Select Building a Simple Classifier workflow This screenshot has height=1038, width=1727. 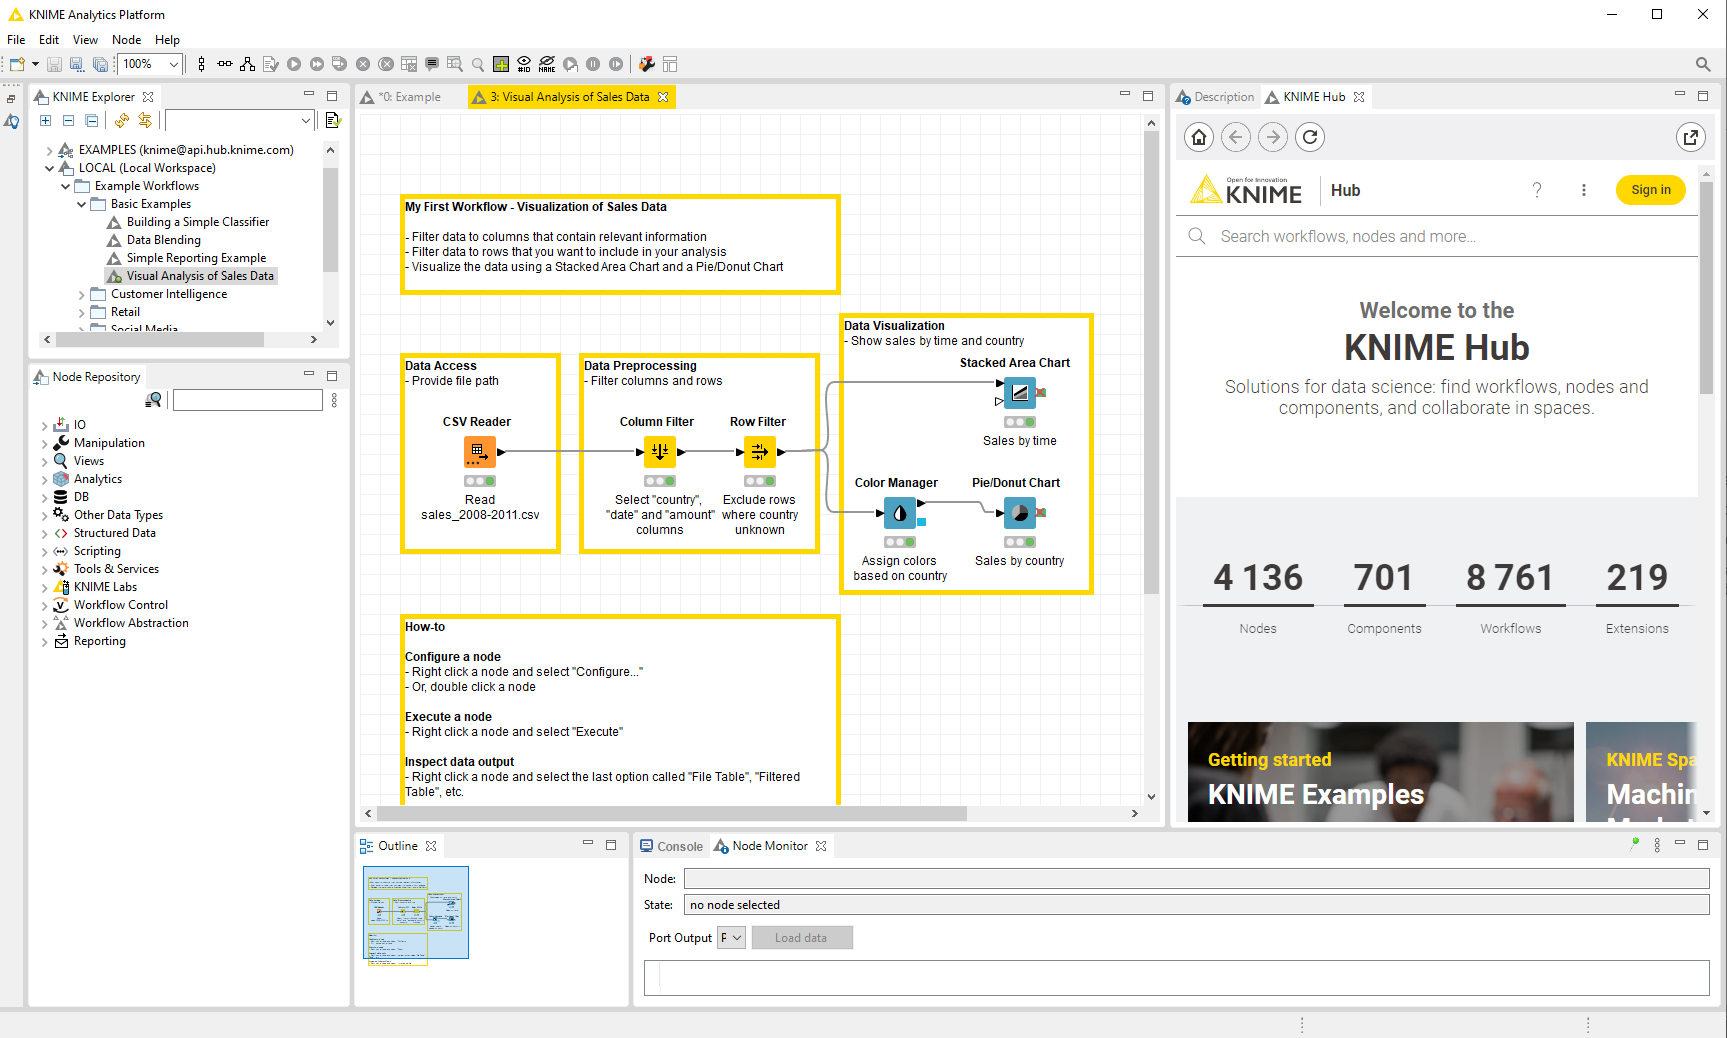point(198,222)
